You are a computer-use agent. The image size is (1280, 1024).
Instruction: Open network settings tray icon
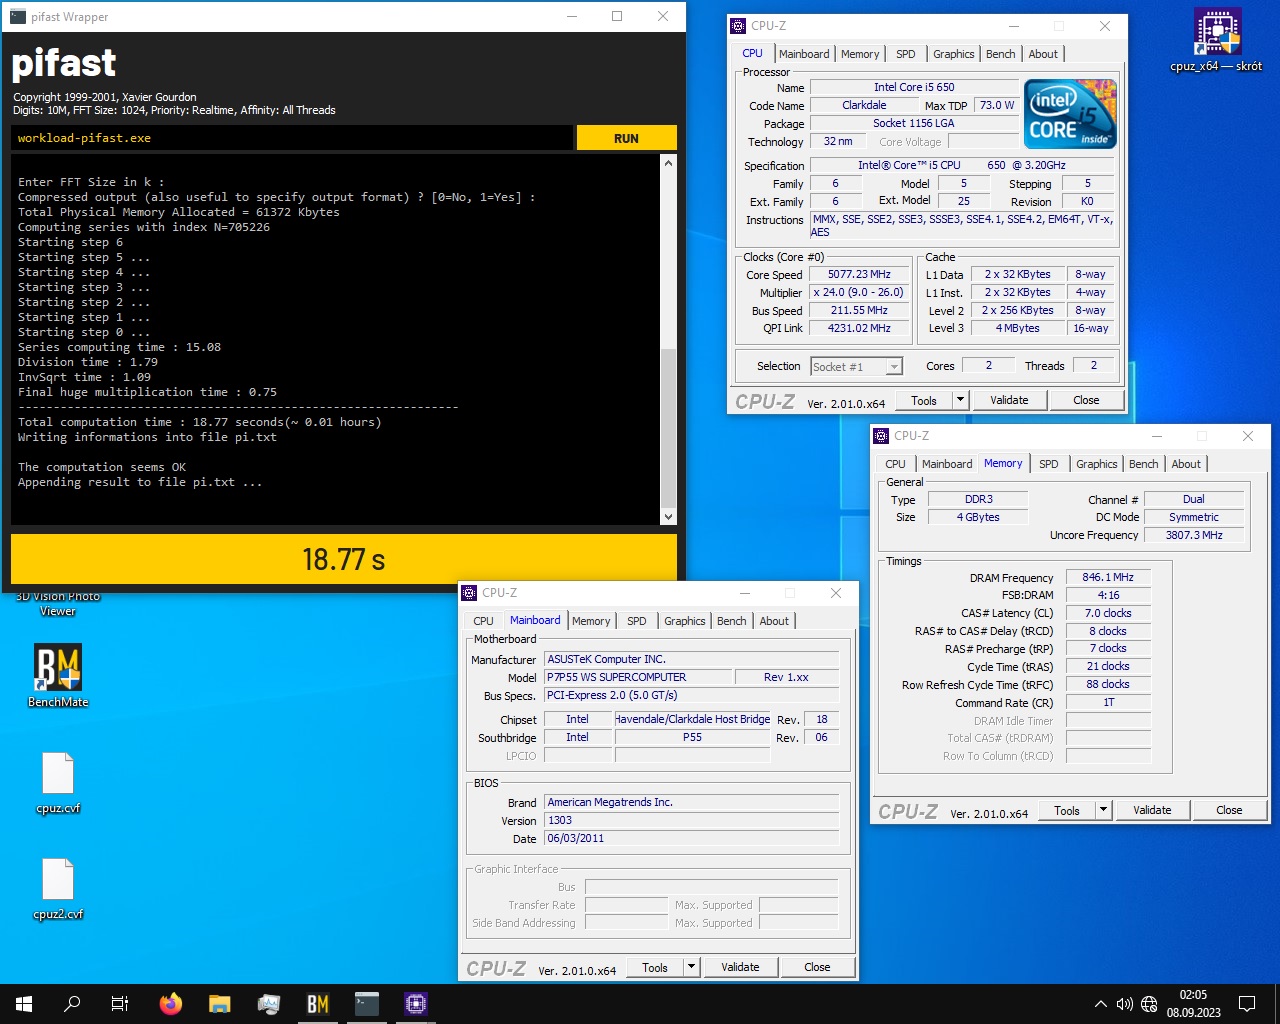tap(1149, 1004)
